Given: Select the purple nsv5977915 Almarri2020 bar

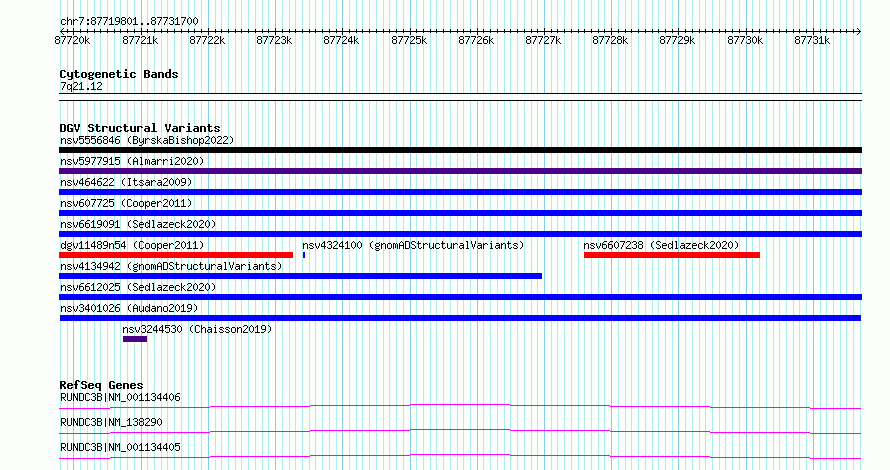Looking at the screenshot, I should click(460, 171).
